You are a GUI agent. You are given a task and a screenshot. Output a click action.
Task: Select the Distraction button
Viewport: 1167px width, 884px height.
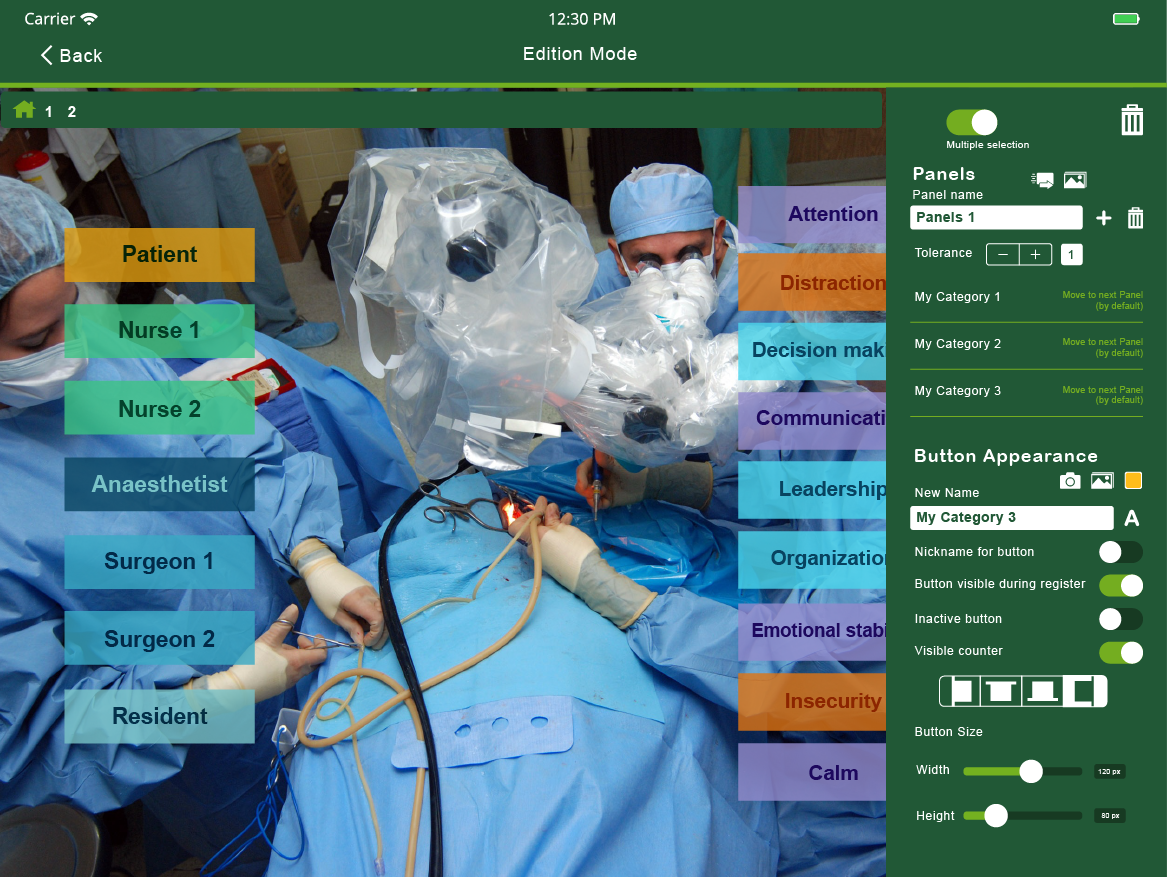click(x=812, y=282)
